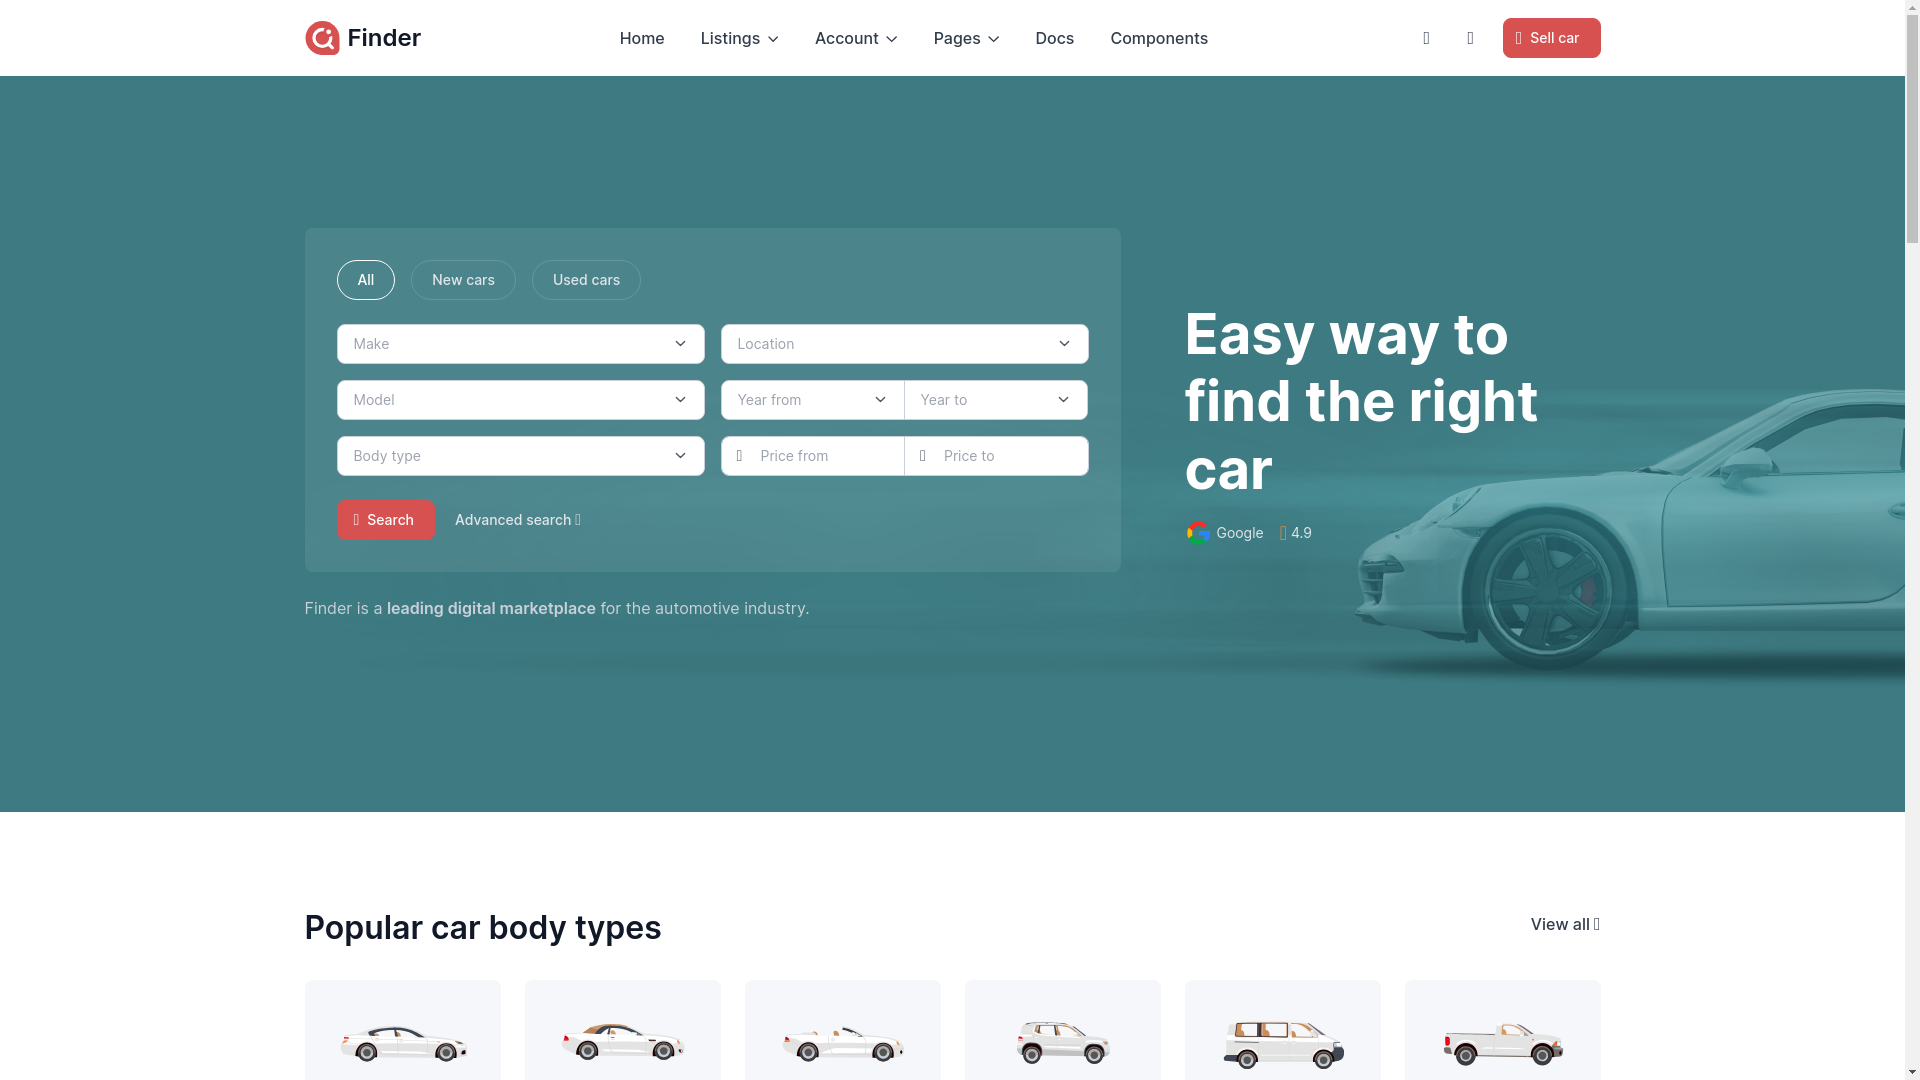Open the Year to dropdown

(996, 400)
